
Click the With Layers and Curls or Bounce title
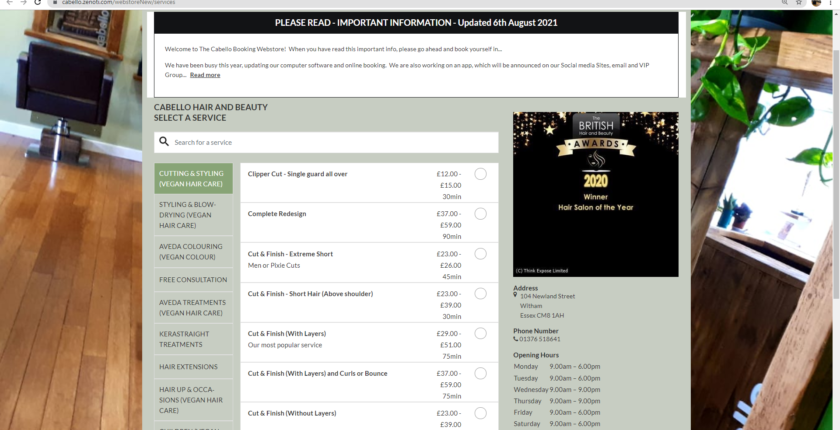pos(317,373)
